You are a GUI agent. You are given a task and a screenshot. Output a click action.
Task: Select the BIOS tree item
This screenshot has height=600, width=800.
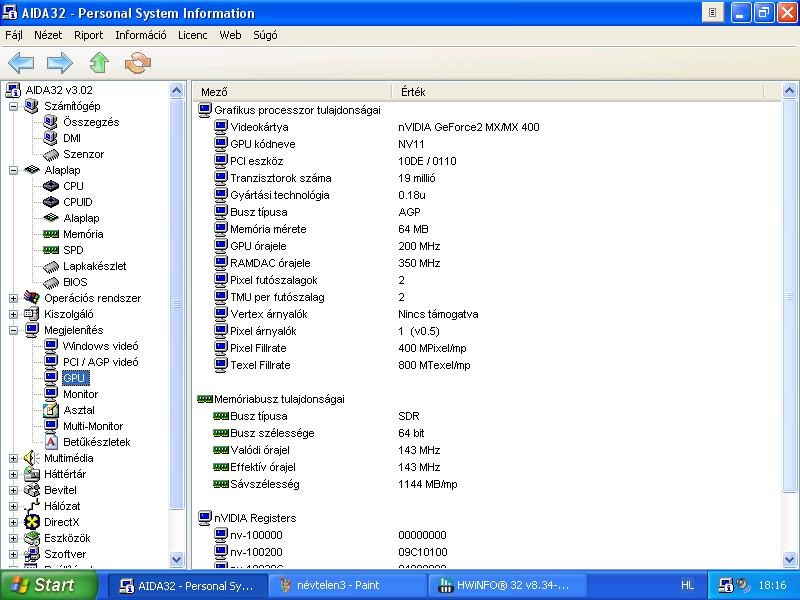point(75,282)
